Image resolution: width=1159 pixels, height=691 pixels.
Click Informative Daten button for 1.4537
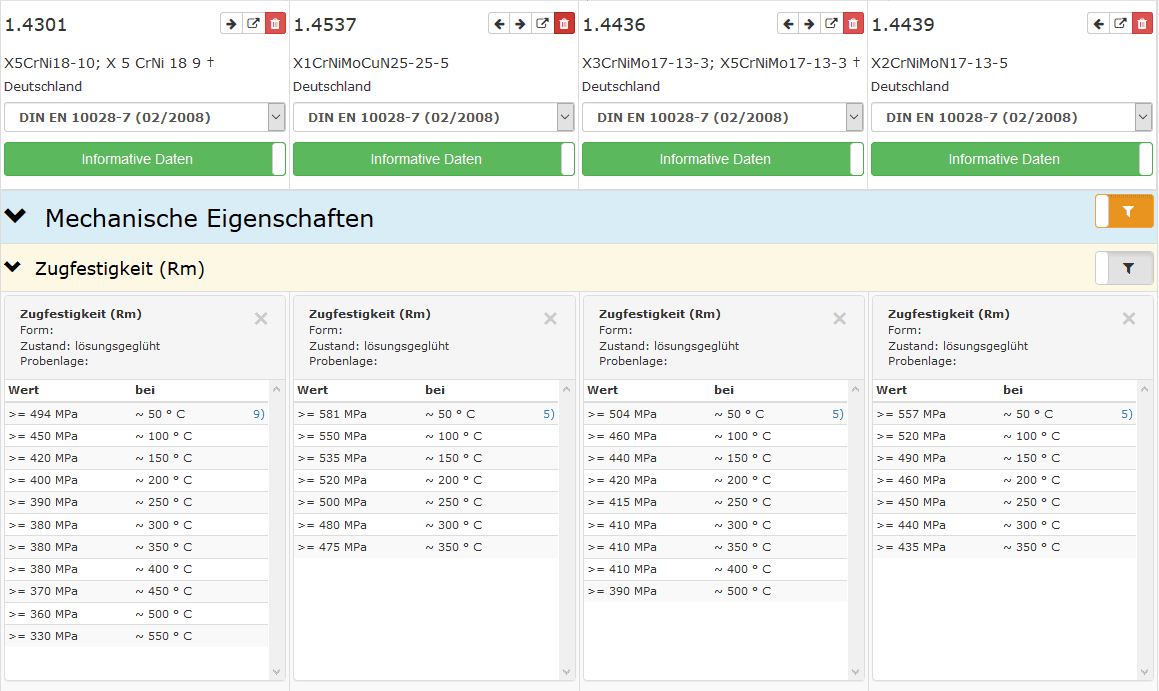(426, 159)
